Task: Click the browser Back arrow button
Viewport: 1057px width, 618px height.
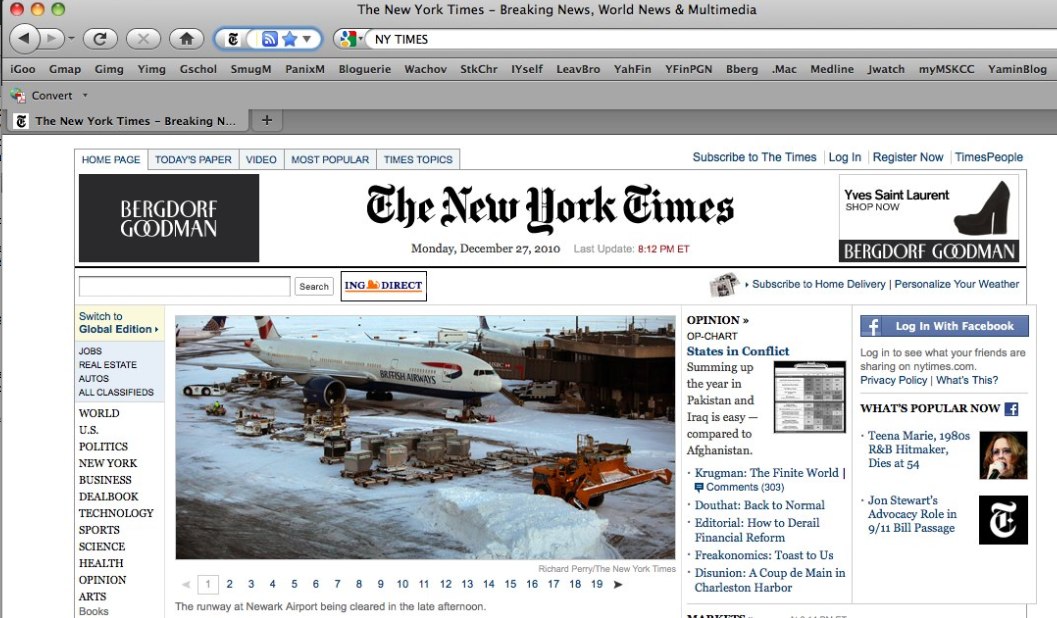Action: coord(25,39)
